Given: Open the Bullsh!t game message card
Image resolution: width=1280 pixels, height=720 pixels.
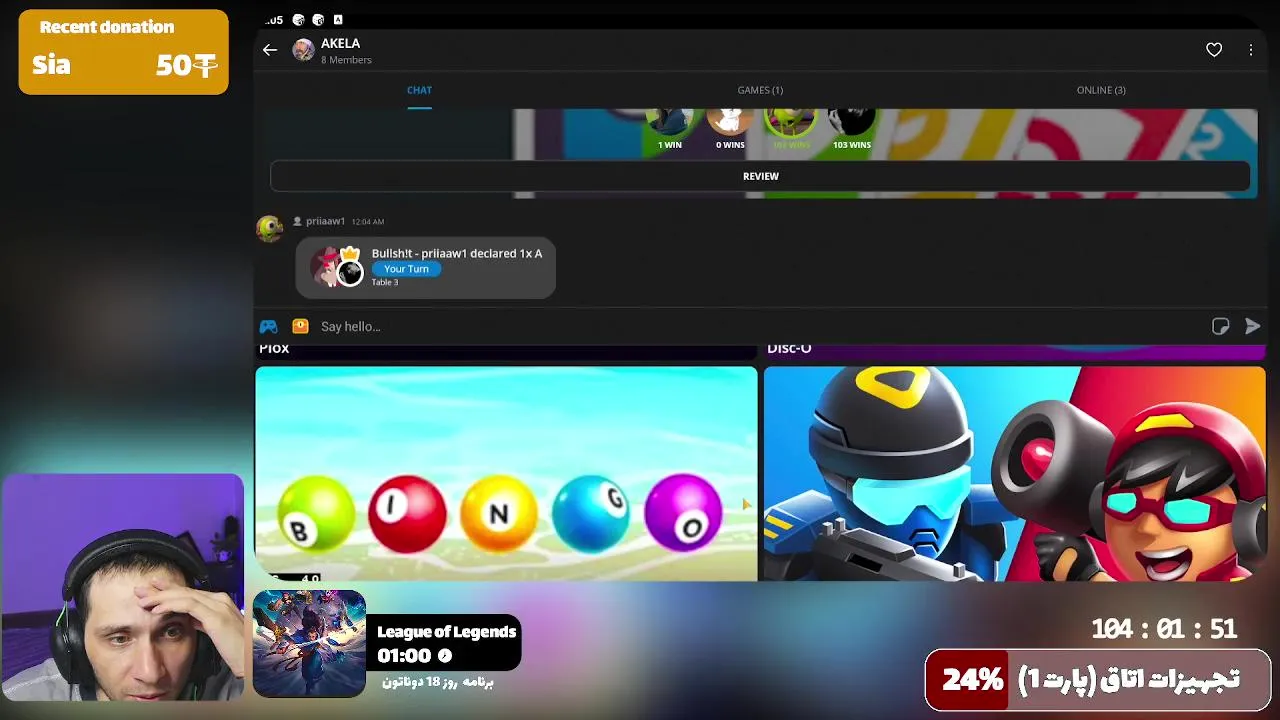Looking at the screenshot, I should pos(425,268).
